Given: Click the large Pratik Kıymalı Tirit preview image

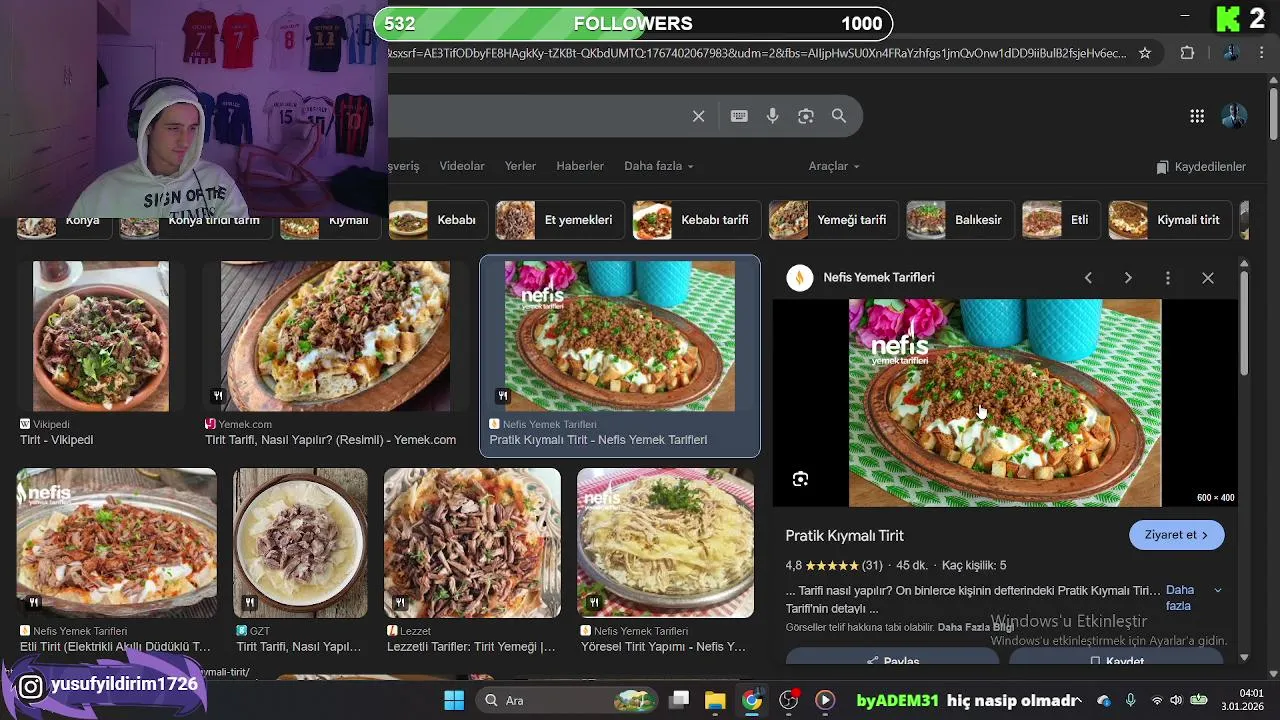Looking at the screenshot, I should [x=1005, y=403].
